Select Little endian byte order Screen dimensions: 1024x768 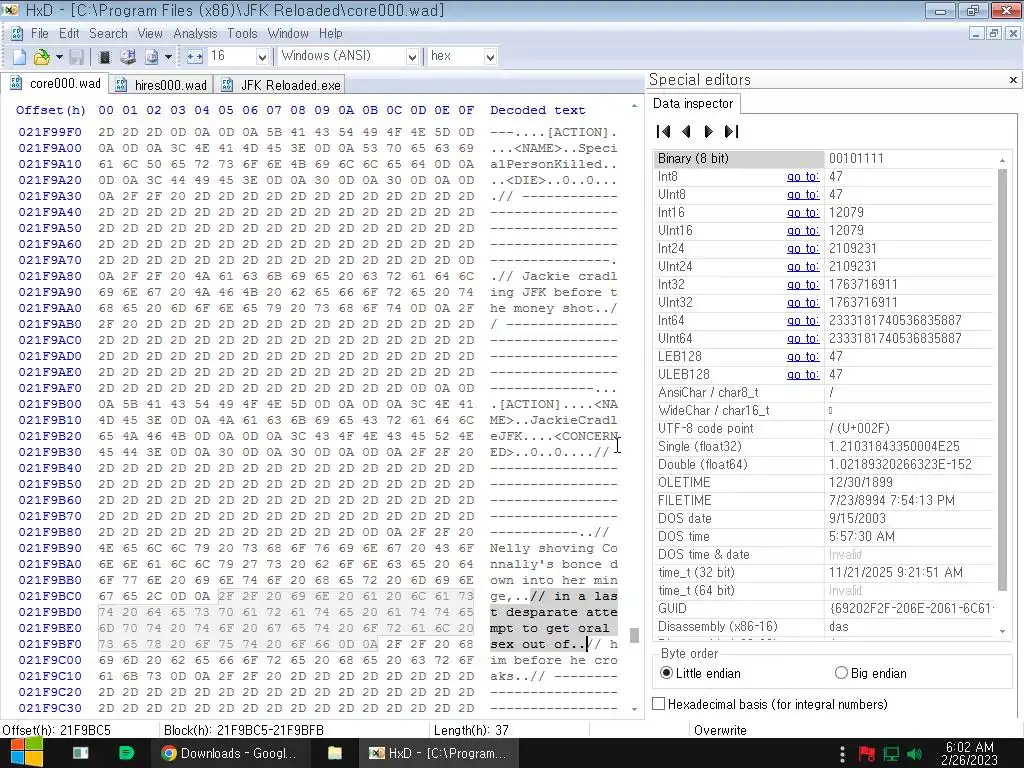(700, 673)
